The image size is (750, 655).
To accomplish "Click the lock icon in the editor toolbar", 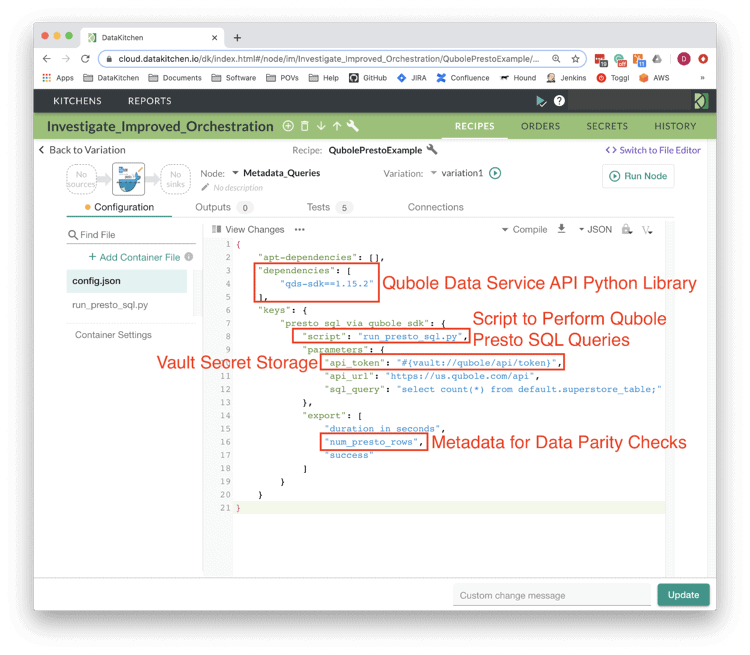I will click(x=627, y=229).
